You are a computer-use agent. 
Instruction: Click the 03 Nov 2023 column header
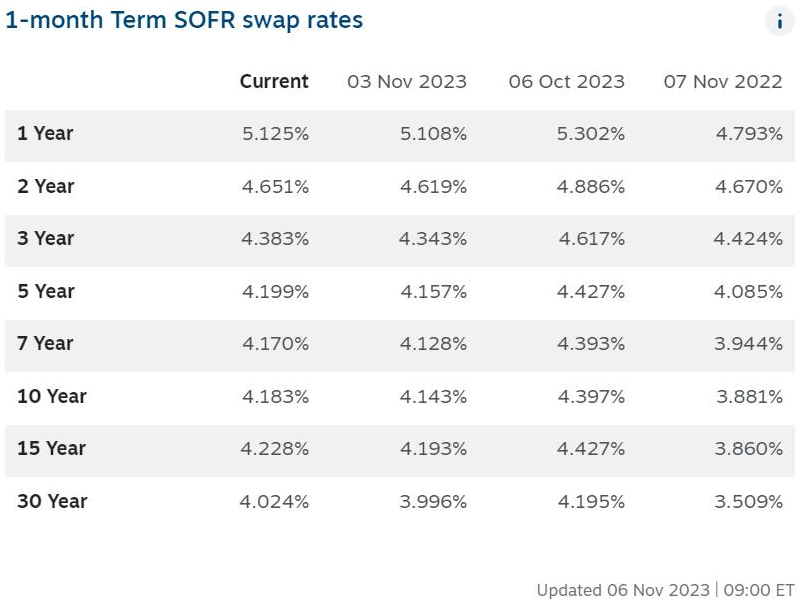click(407, 82)
